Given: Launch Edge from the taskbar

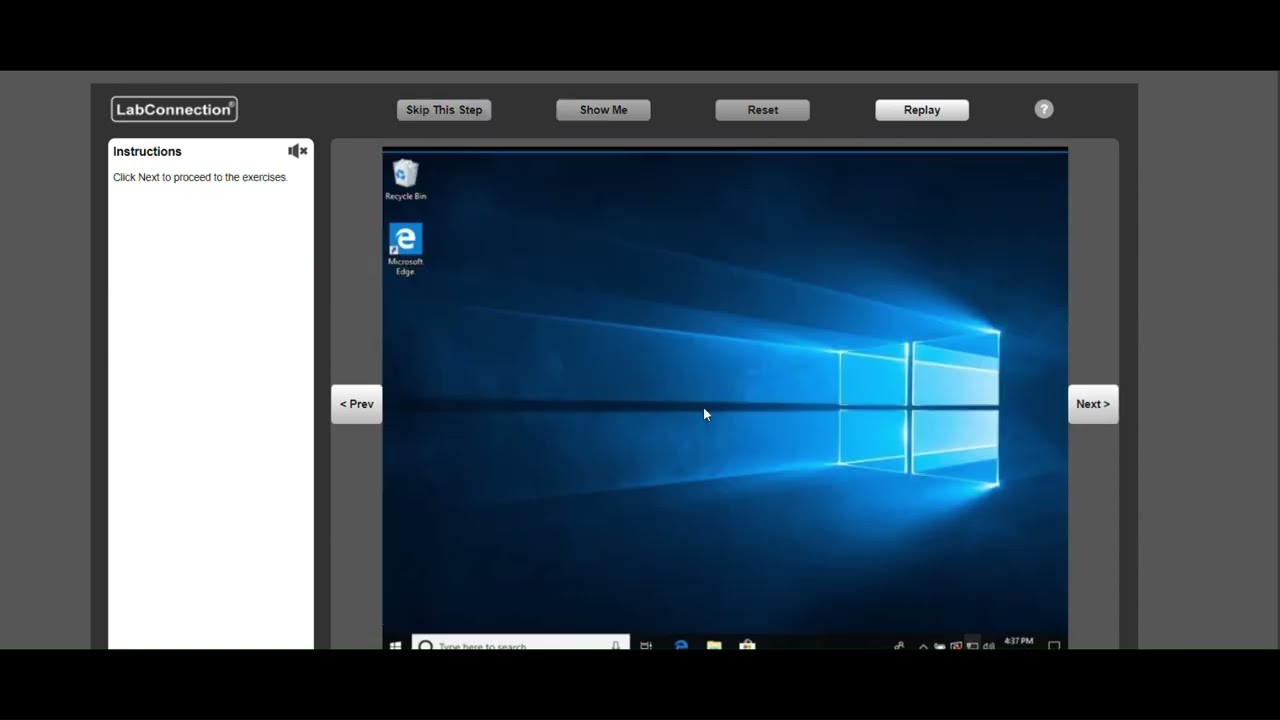Looking at the screenshot, I should (681, 645).
